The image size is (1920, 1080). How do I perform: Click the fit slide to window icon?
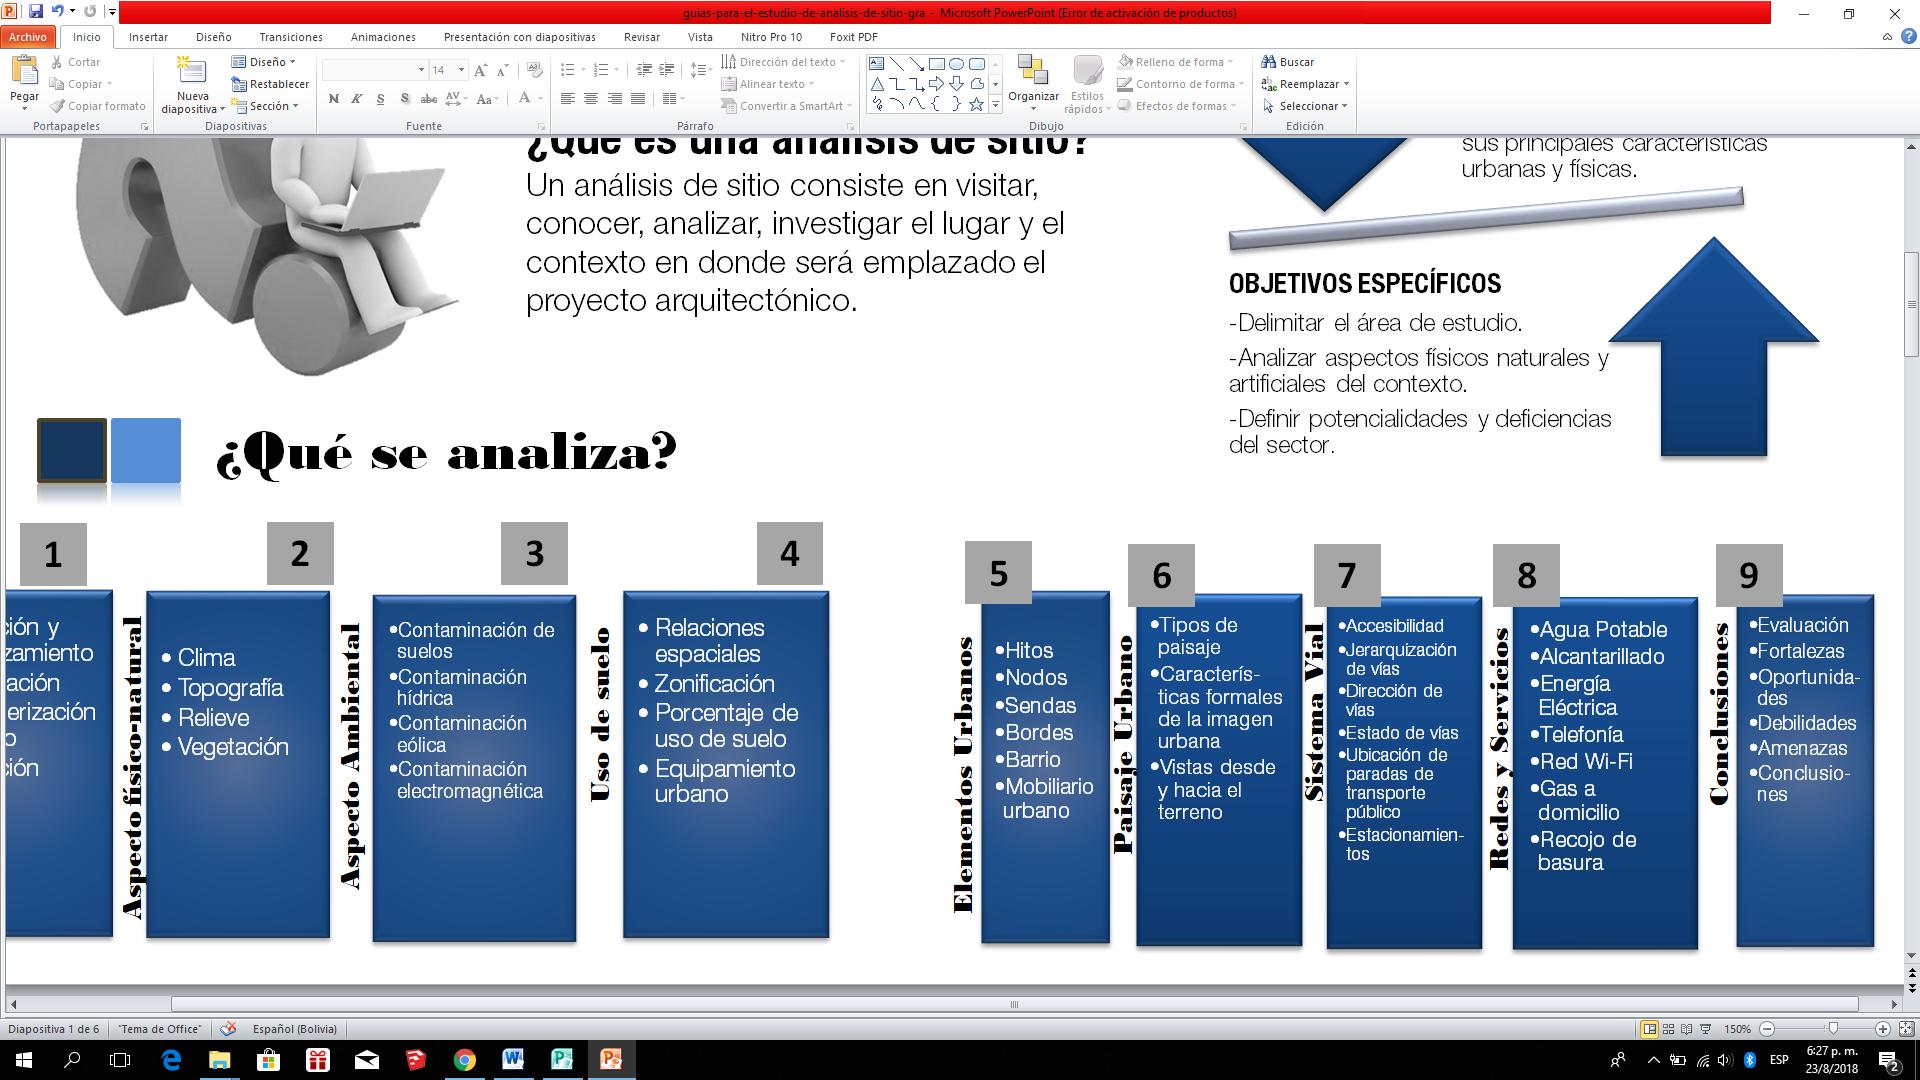[x=1906, y=1029]
